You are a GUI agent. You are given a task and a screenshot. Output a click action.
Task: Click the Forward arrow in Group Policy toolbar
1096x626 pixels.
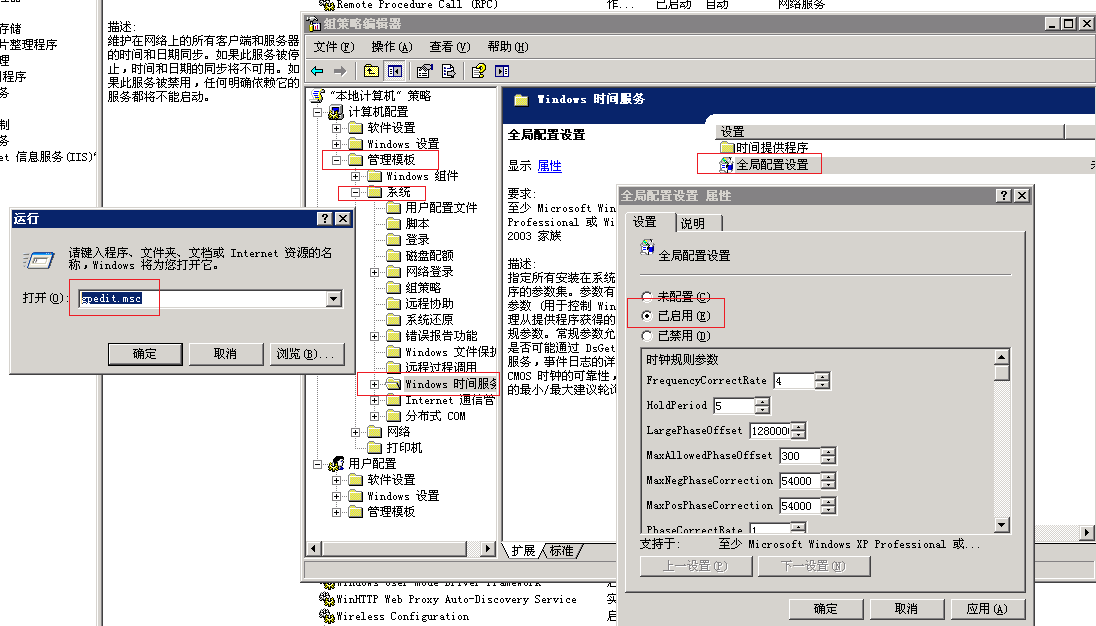coord(340,71)
